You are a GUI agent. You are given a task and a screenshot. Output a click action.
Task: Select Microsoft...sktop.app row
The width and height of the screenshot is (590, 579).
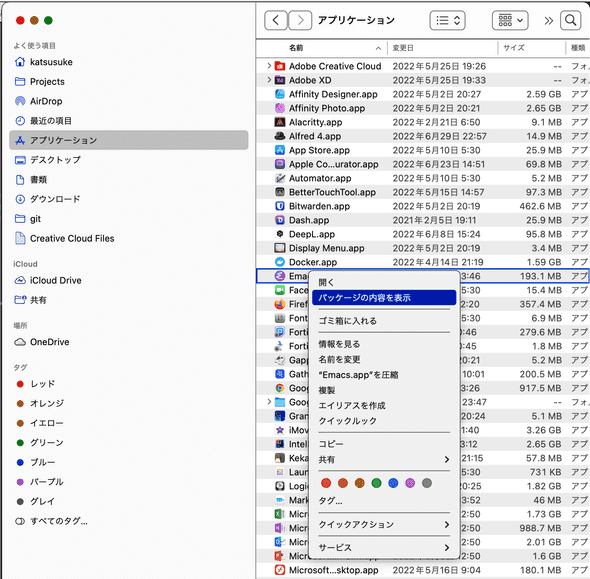pyautogui.click(x=423, y=570)
